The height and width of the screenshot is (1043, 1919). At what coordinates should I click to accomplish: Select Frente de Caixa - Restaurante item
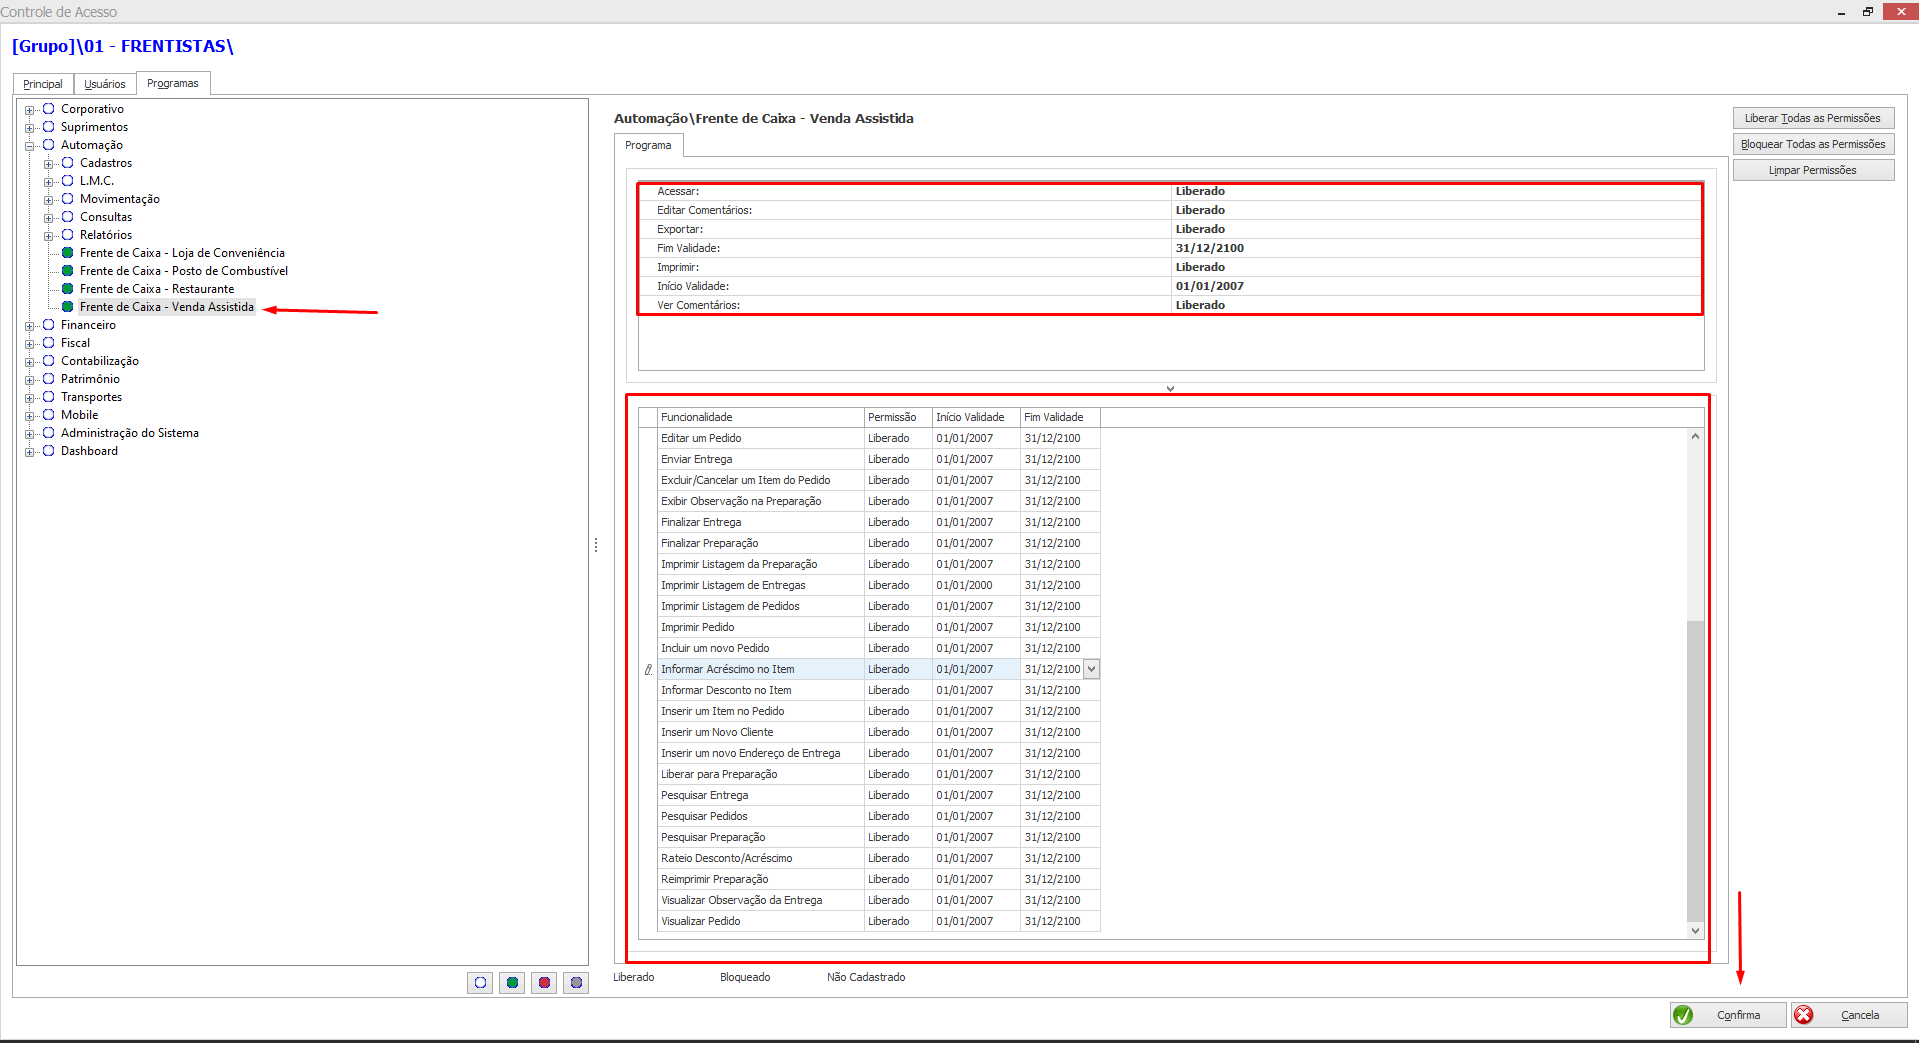[157, 289]
